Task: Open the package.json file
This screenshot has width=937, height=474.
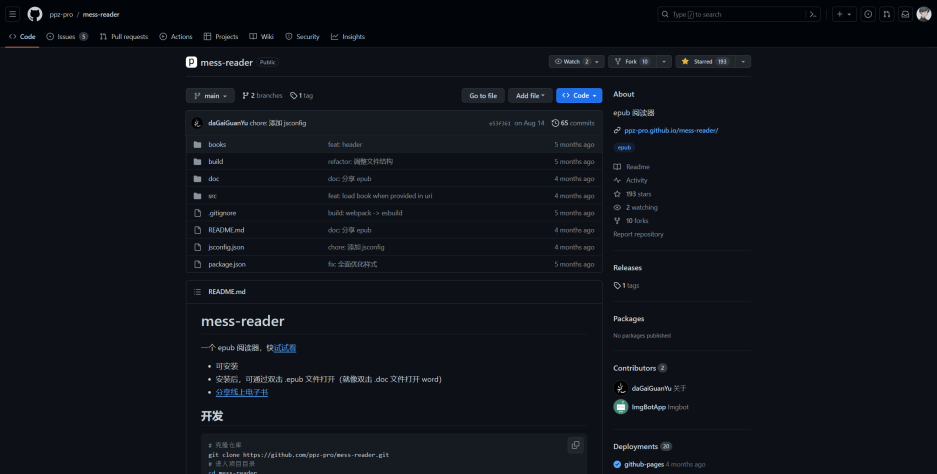Action: tap(227, 264)
